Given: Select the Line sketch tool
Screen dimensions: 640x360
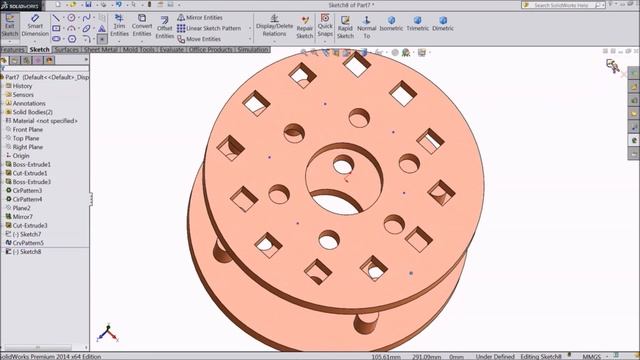Looking at the screenshot, I should click(56, 18).
